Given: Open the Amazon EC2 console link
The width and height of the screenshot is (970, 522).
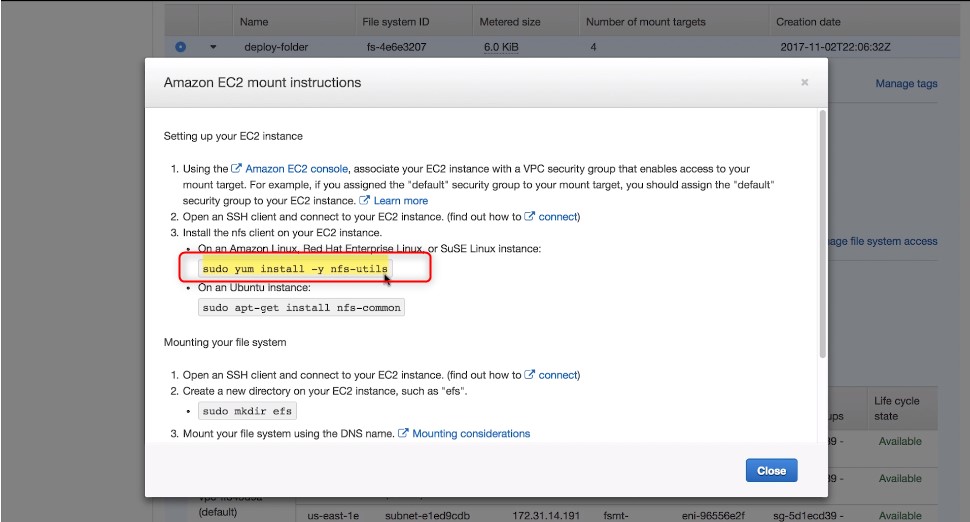Looking at the screenshot, I should coord(296,169).
